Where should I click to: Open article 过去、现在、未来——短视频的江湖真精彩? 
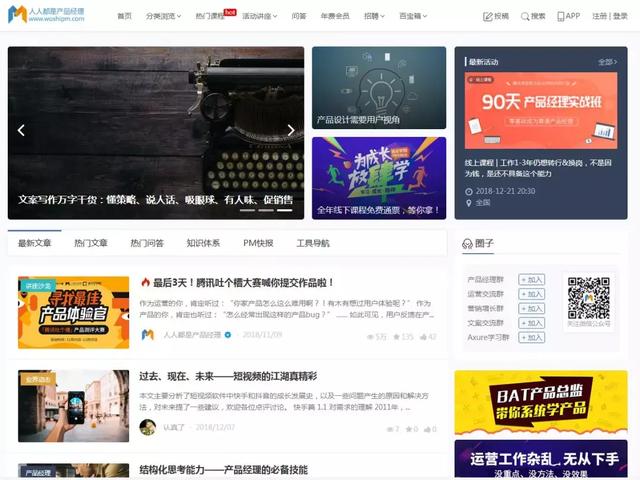[228, 376]
